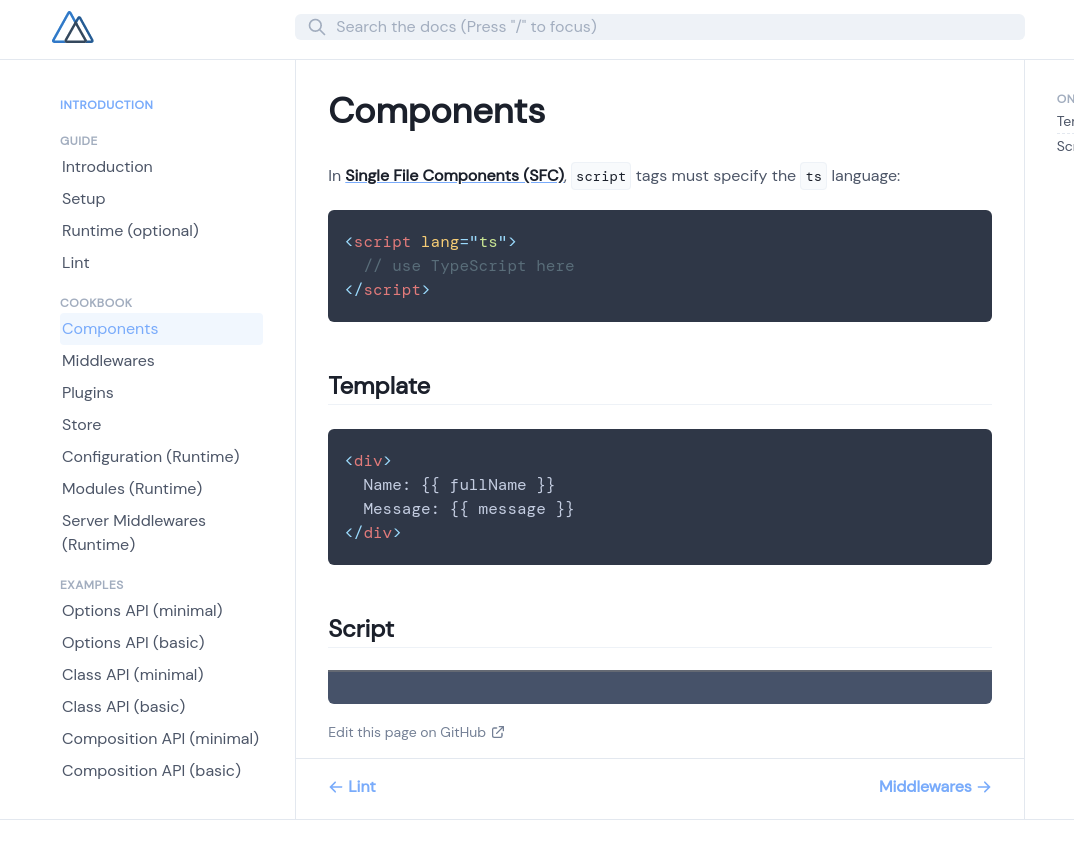Go to previous page Lint
Viewport: 1074px width, 844px height.
(353, 787)
